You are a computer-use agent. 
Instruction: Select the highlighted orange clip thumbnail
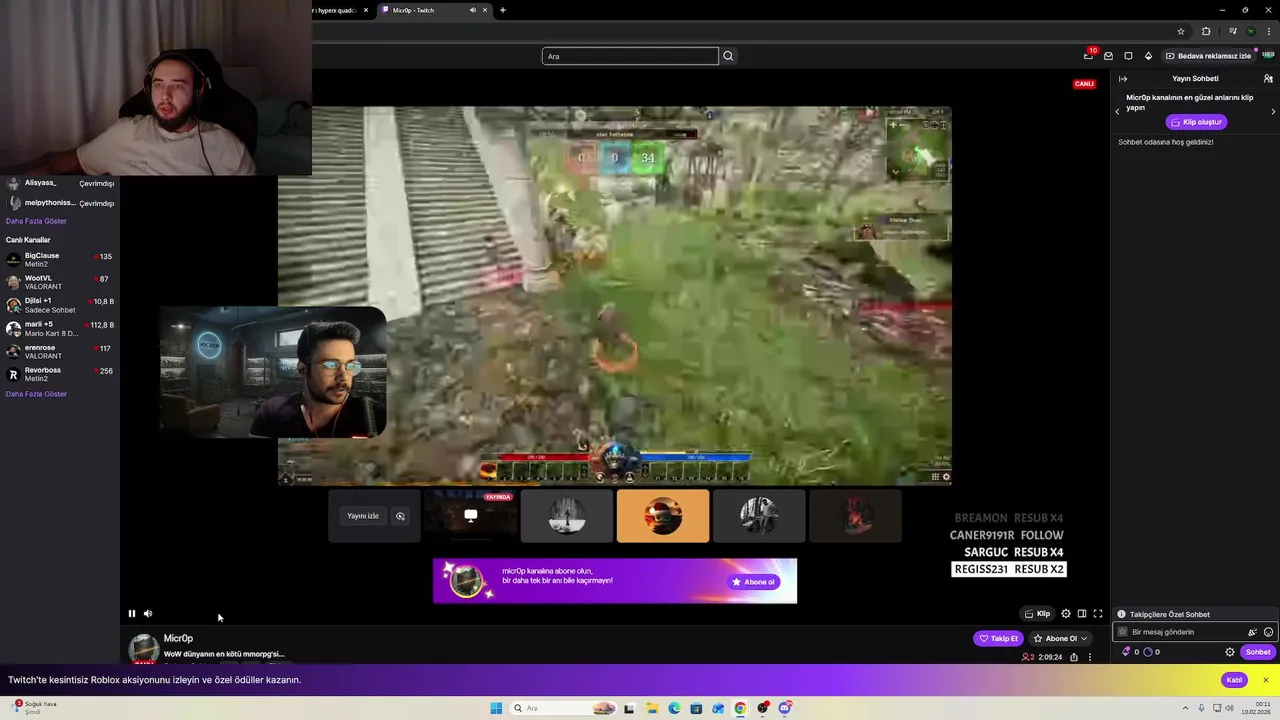click(663, 516)
